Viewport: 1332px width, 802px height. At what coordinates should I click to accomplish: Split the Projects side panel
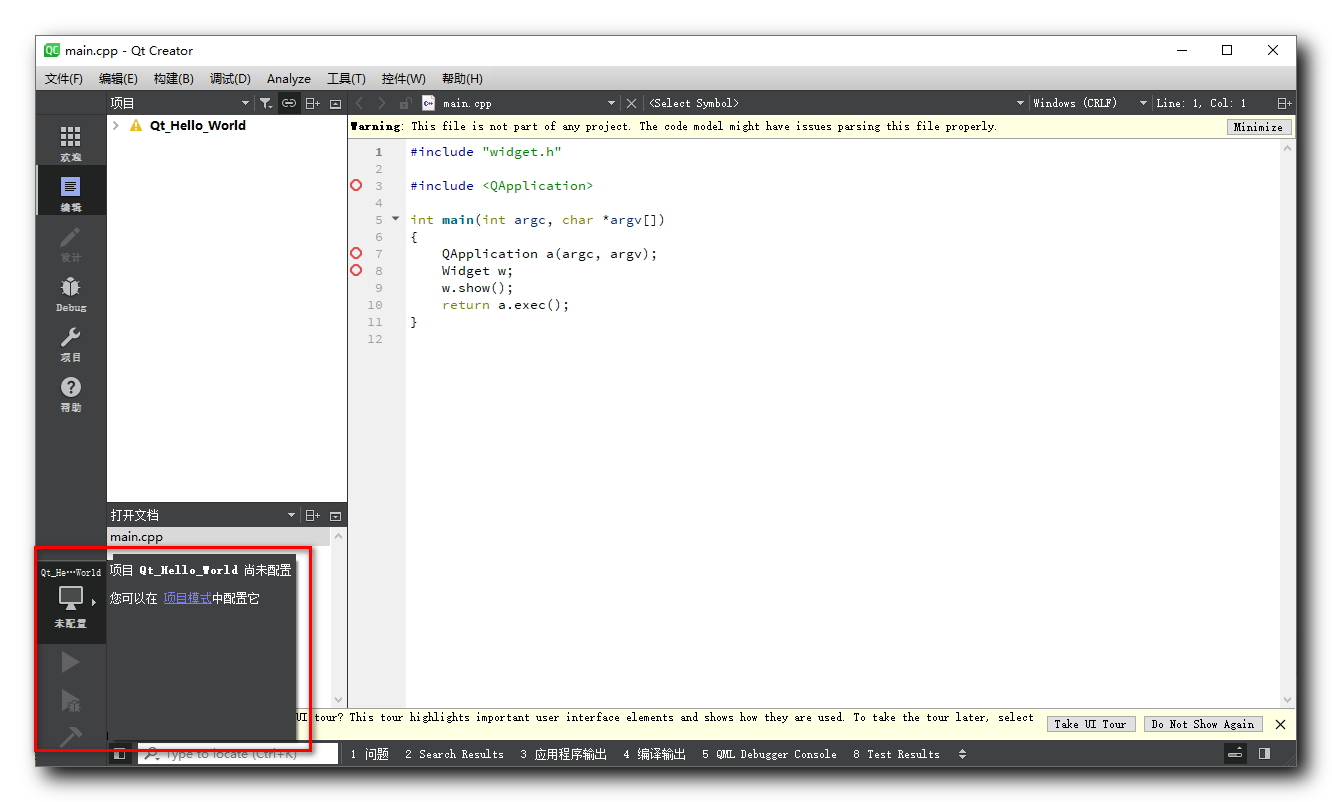[313, 103]
